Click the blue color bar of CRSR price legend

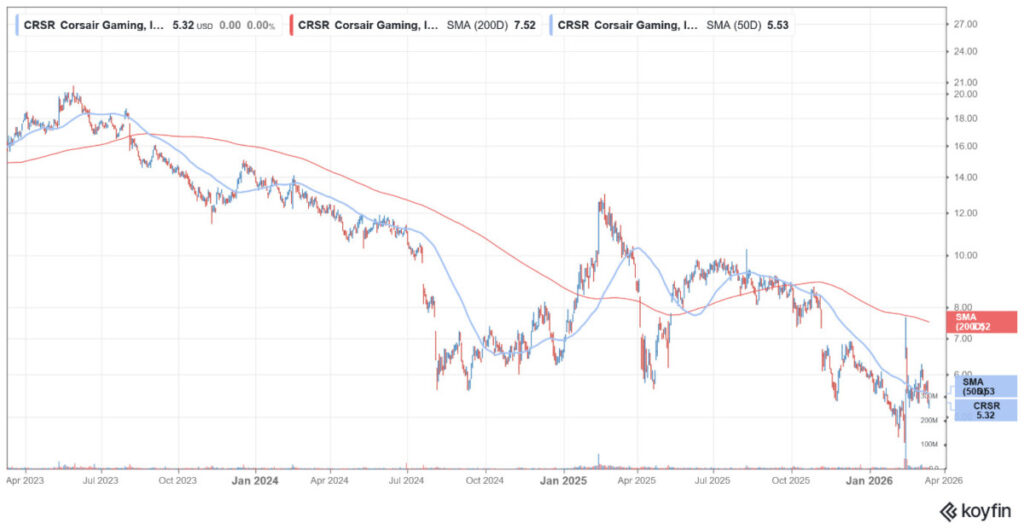(x=15, y=24)
